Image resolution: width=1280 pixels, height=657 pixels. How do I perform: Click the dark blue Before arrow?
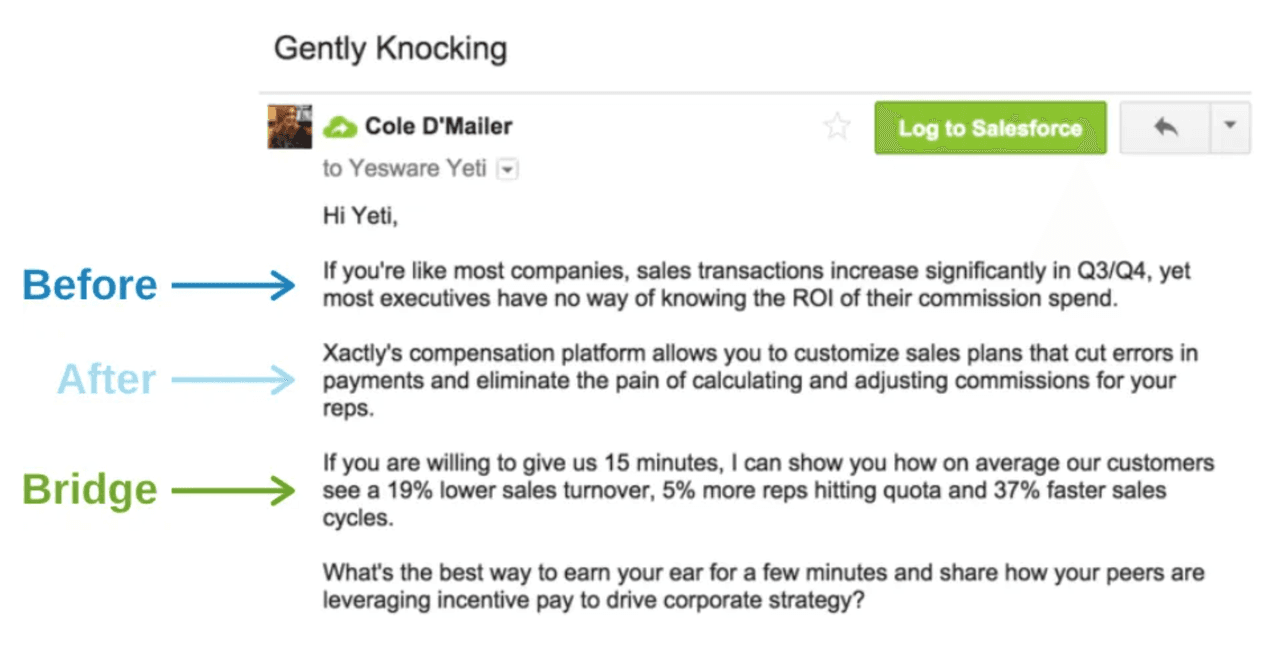[234, 286]
